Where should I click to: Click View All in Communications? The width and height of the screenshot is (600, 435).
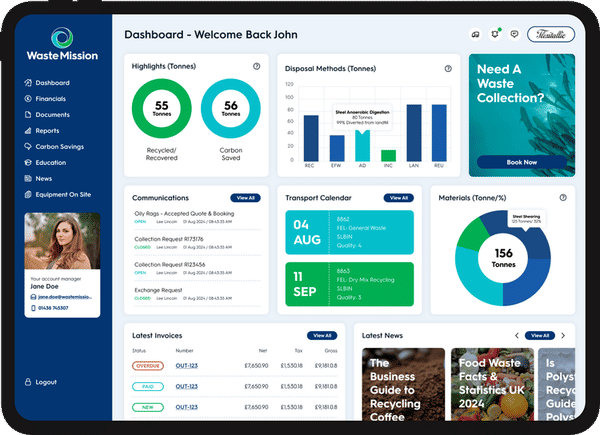tap(244, 198)
